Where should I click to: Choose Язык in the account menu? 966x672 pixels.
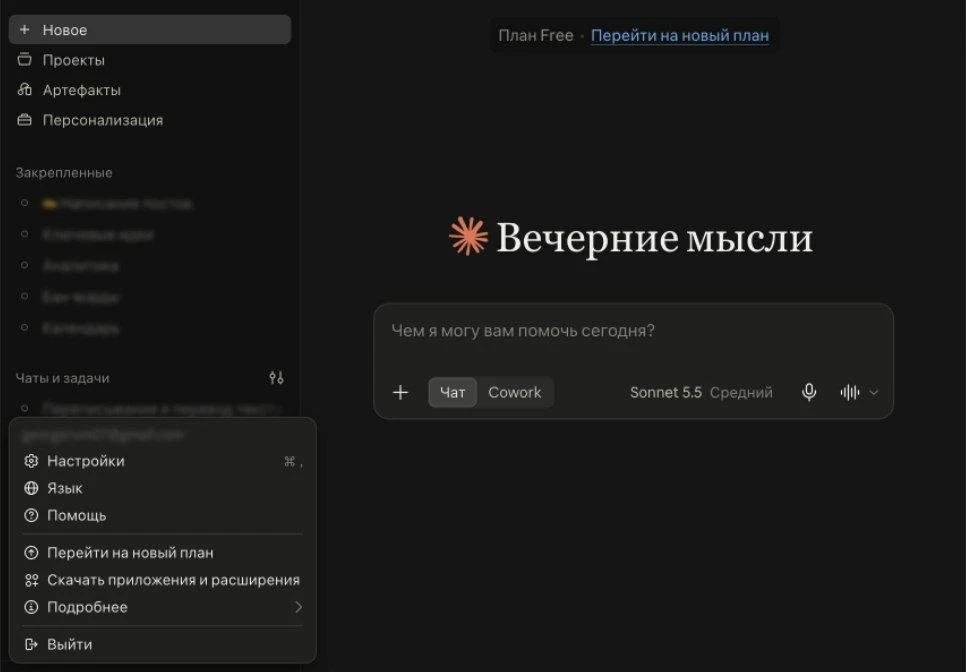pyautogui.click(x=163, y=488)
